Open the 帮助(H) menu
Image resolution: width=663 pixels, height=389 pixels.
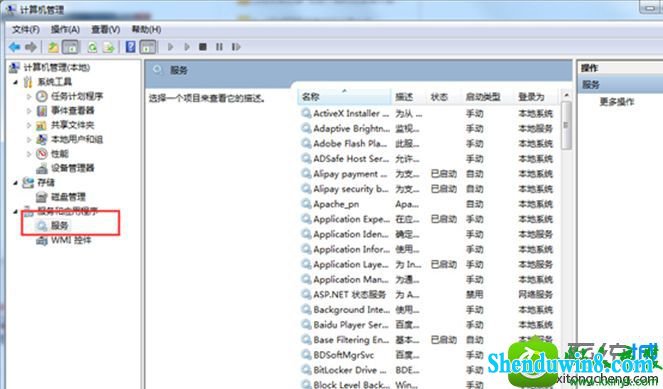coord(146,29)
